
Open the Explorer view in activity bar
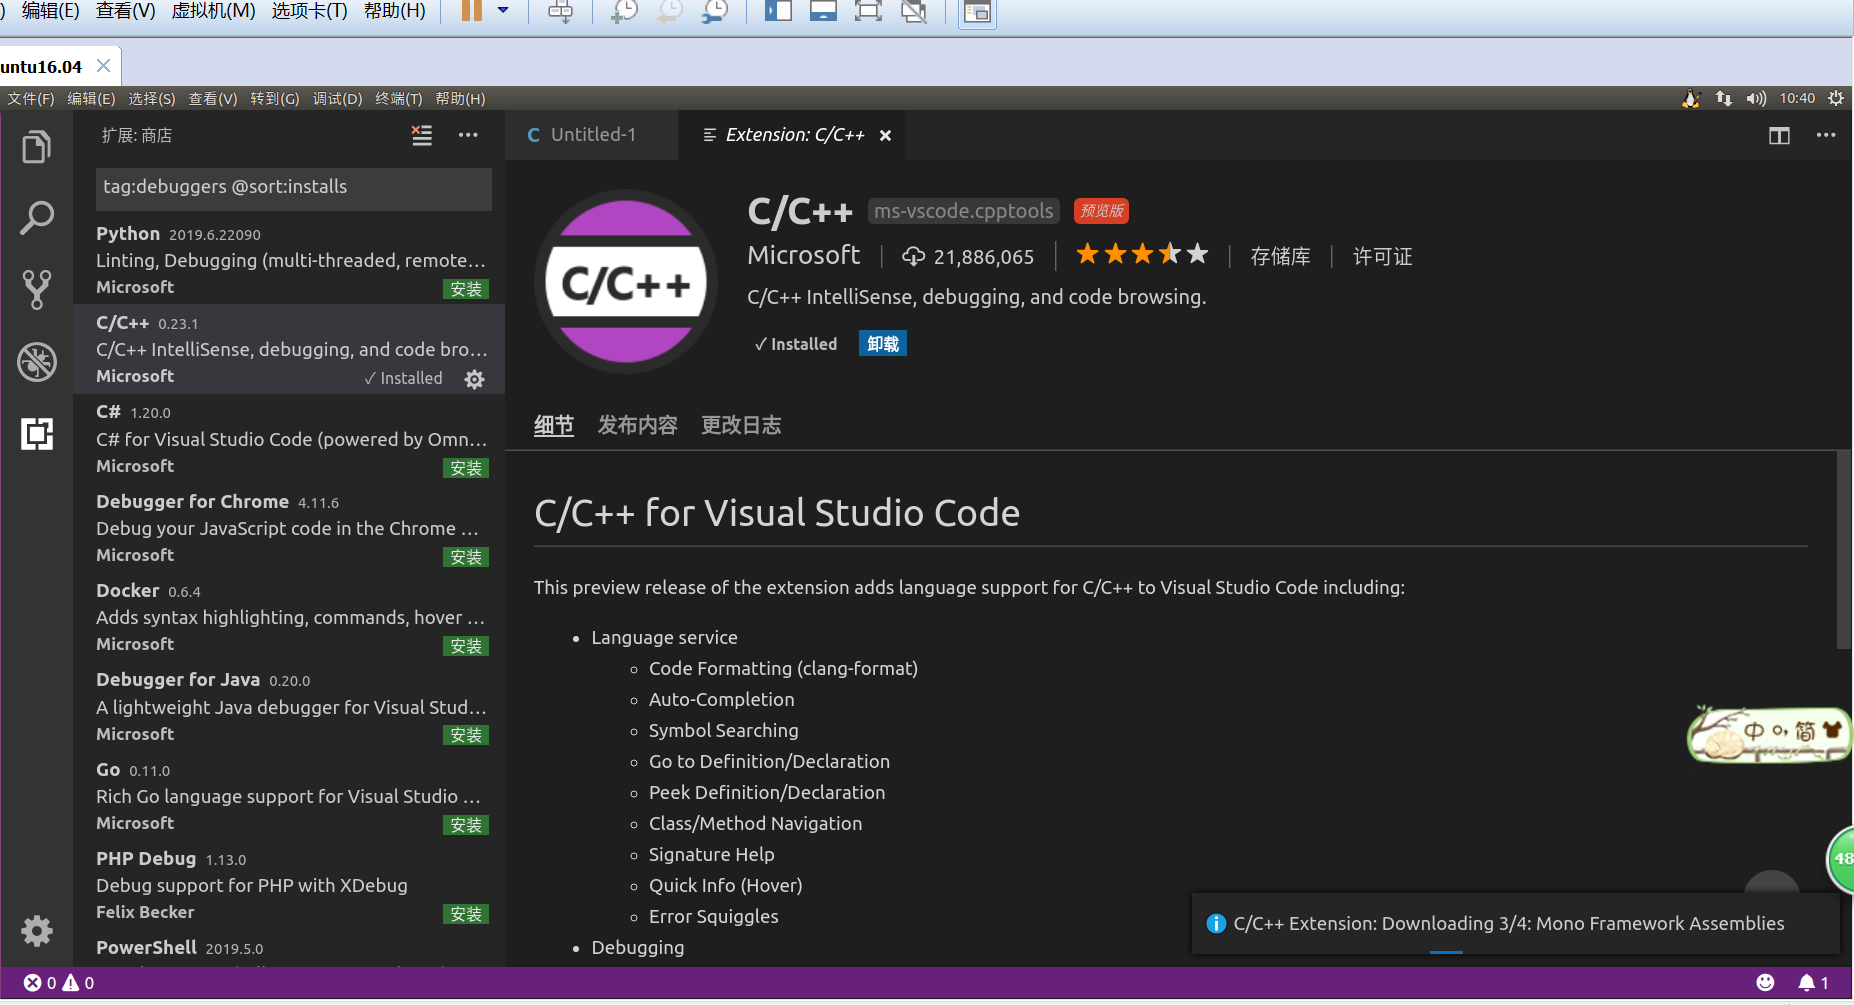pos(37,147)
